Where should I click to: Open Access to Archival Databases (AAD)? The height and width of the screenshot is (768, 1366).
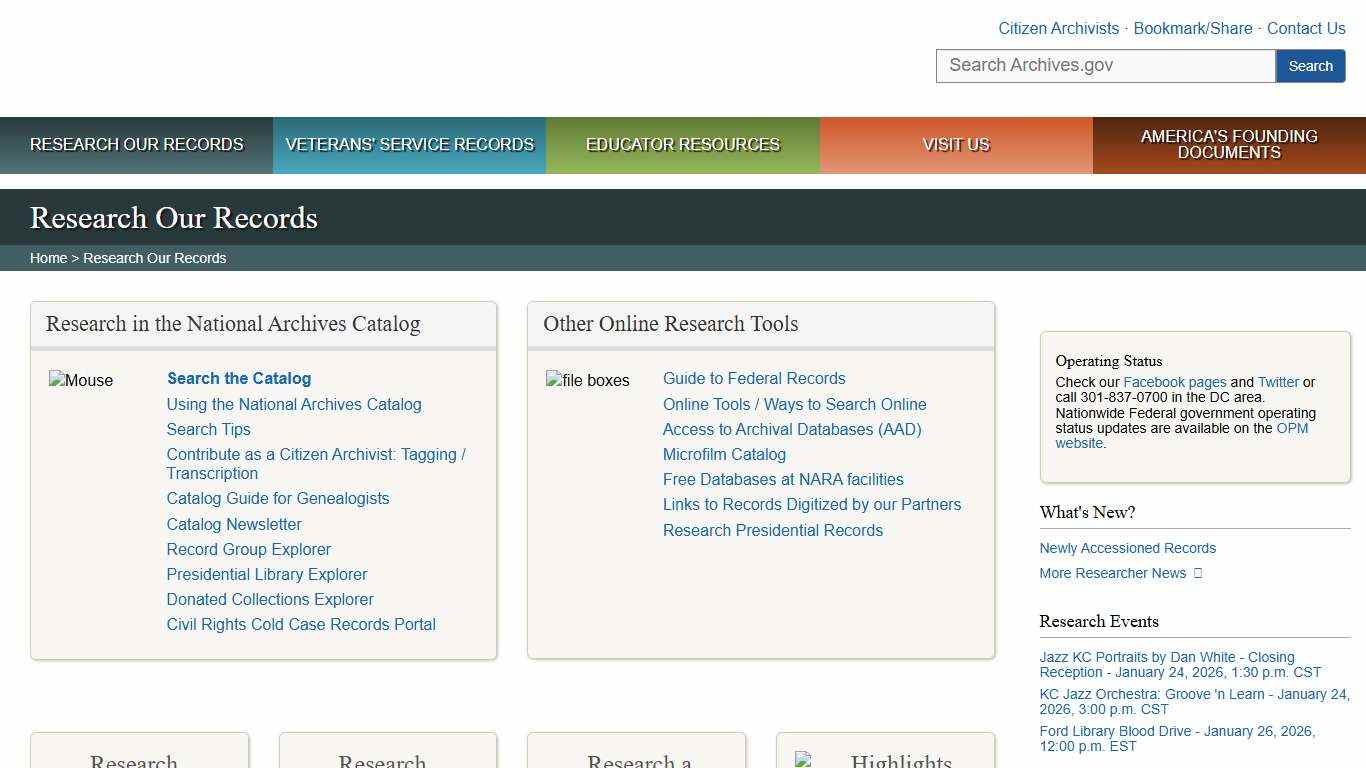click(792, 429)
